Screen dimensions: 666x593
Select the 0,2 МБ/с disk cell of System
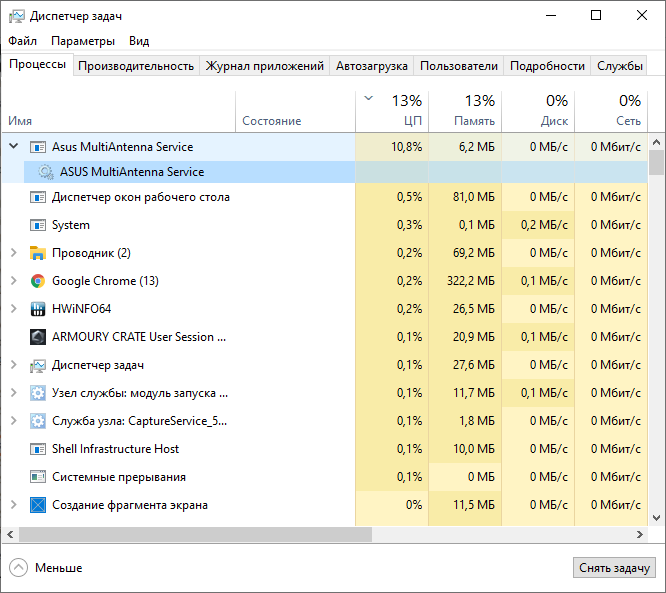(x=538, y=225)
